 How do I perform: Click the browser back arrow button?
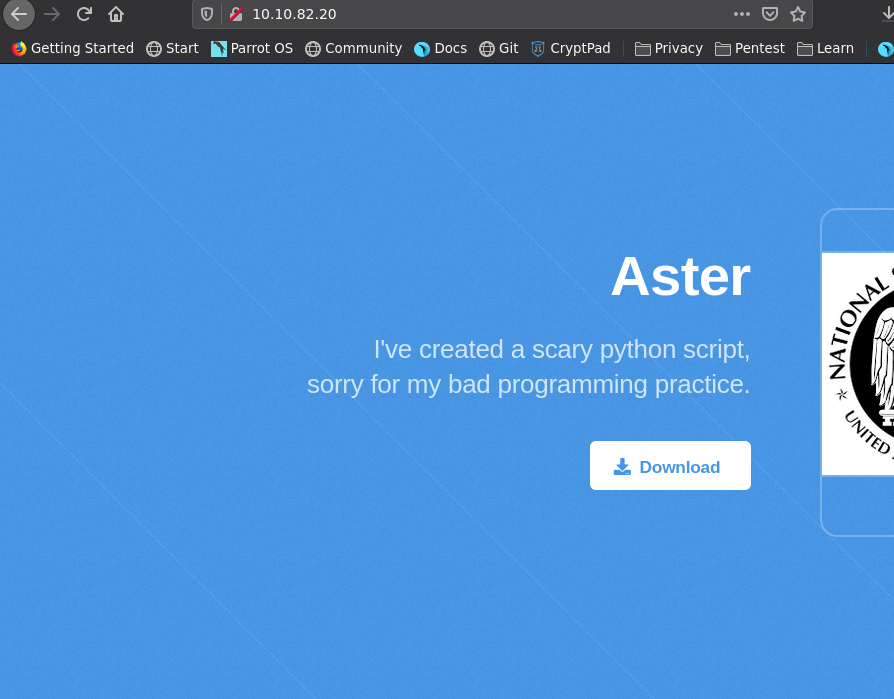(18, 14)
